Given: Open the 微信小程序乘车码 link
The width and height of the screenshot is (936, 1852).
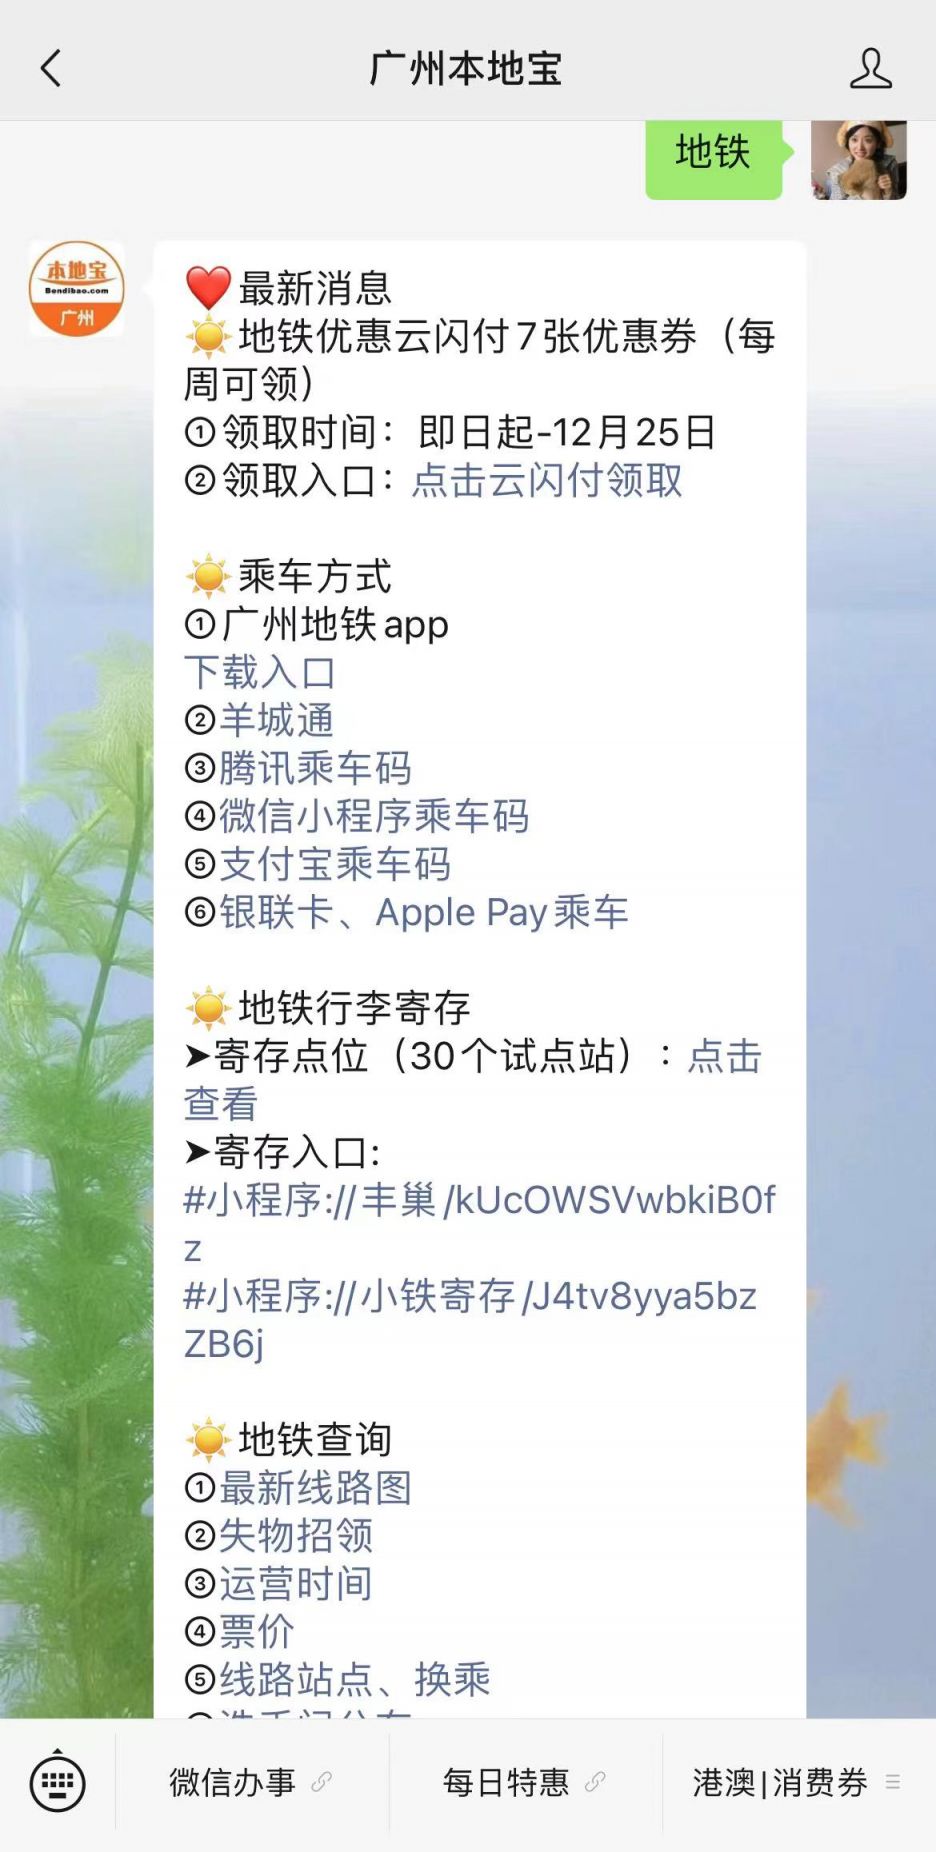Looking at the screenshot, I should coord(374,816).
